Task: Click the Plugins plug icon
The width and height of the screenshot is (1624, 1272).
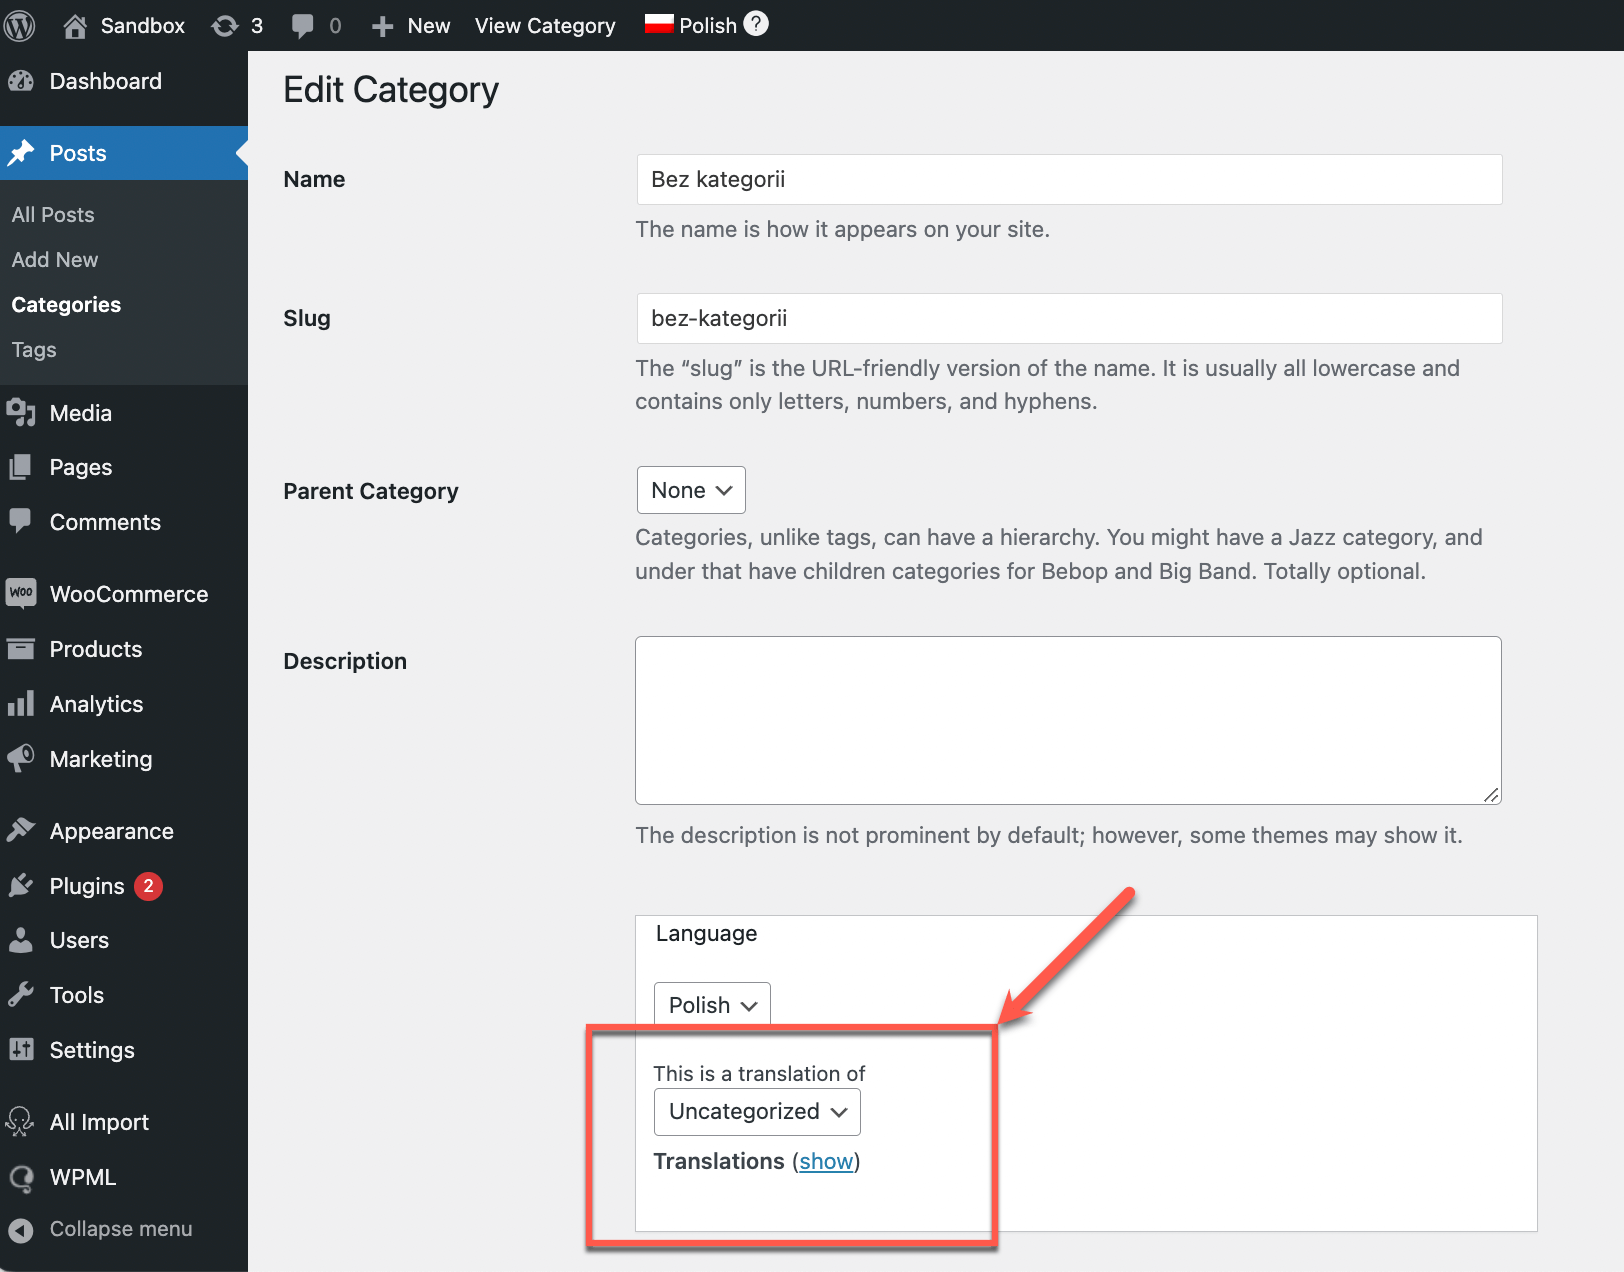Action: [21, 885]
